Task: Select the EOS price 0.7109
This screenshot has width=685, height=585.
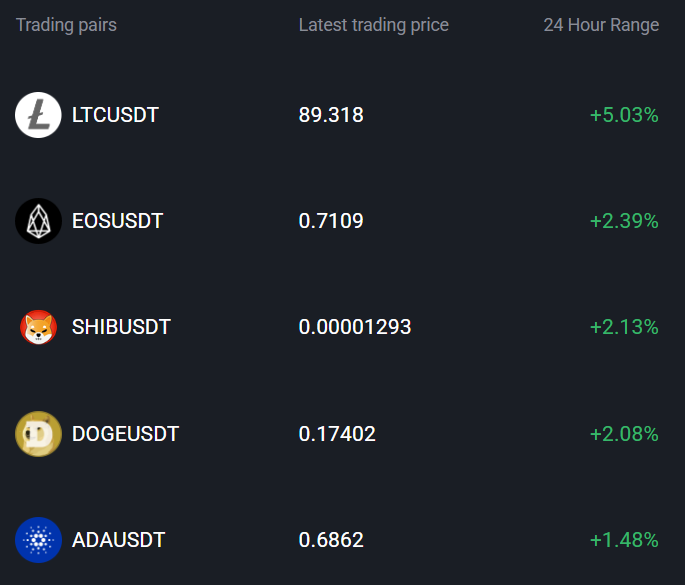Action: (x=331, y=221)
